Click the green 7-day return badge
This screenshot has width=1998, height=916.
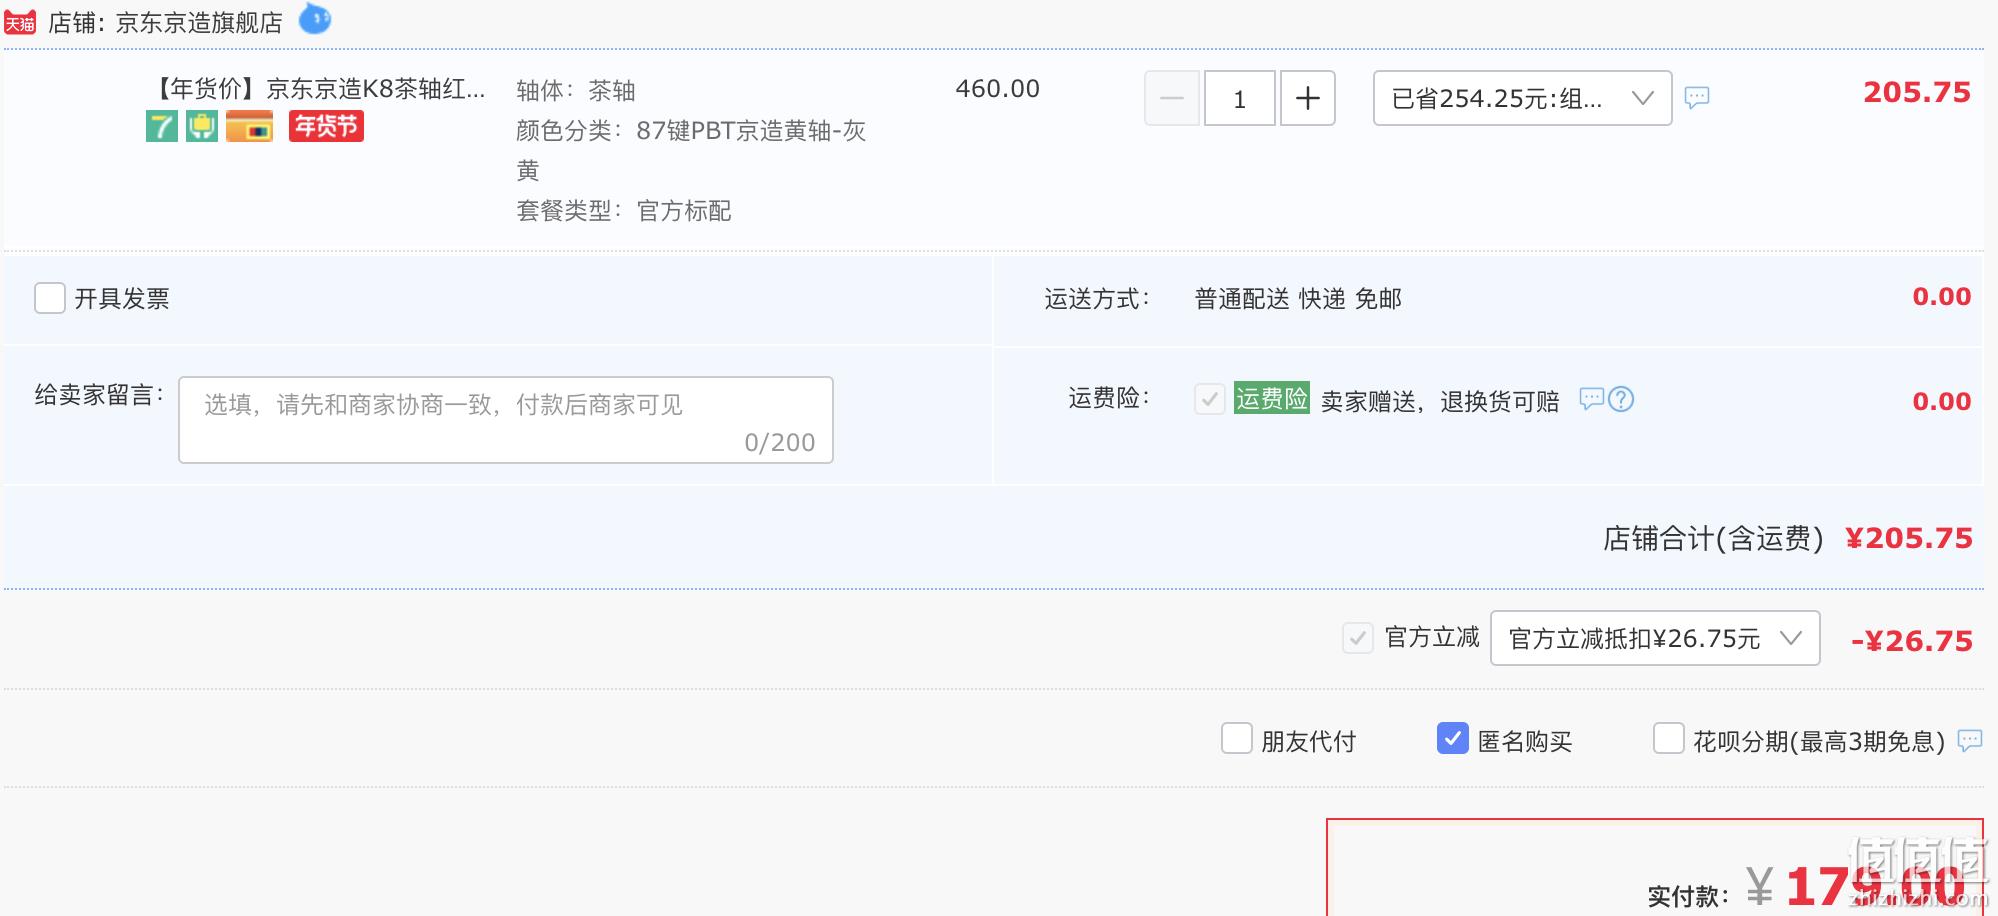162,127
